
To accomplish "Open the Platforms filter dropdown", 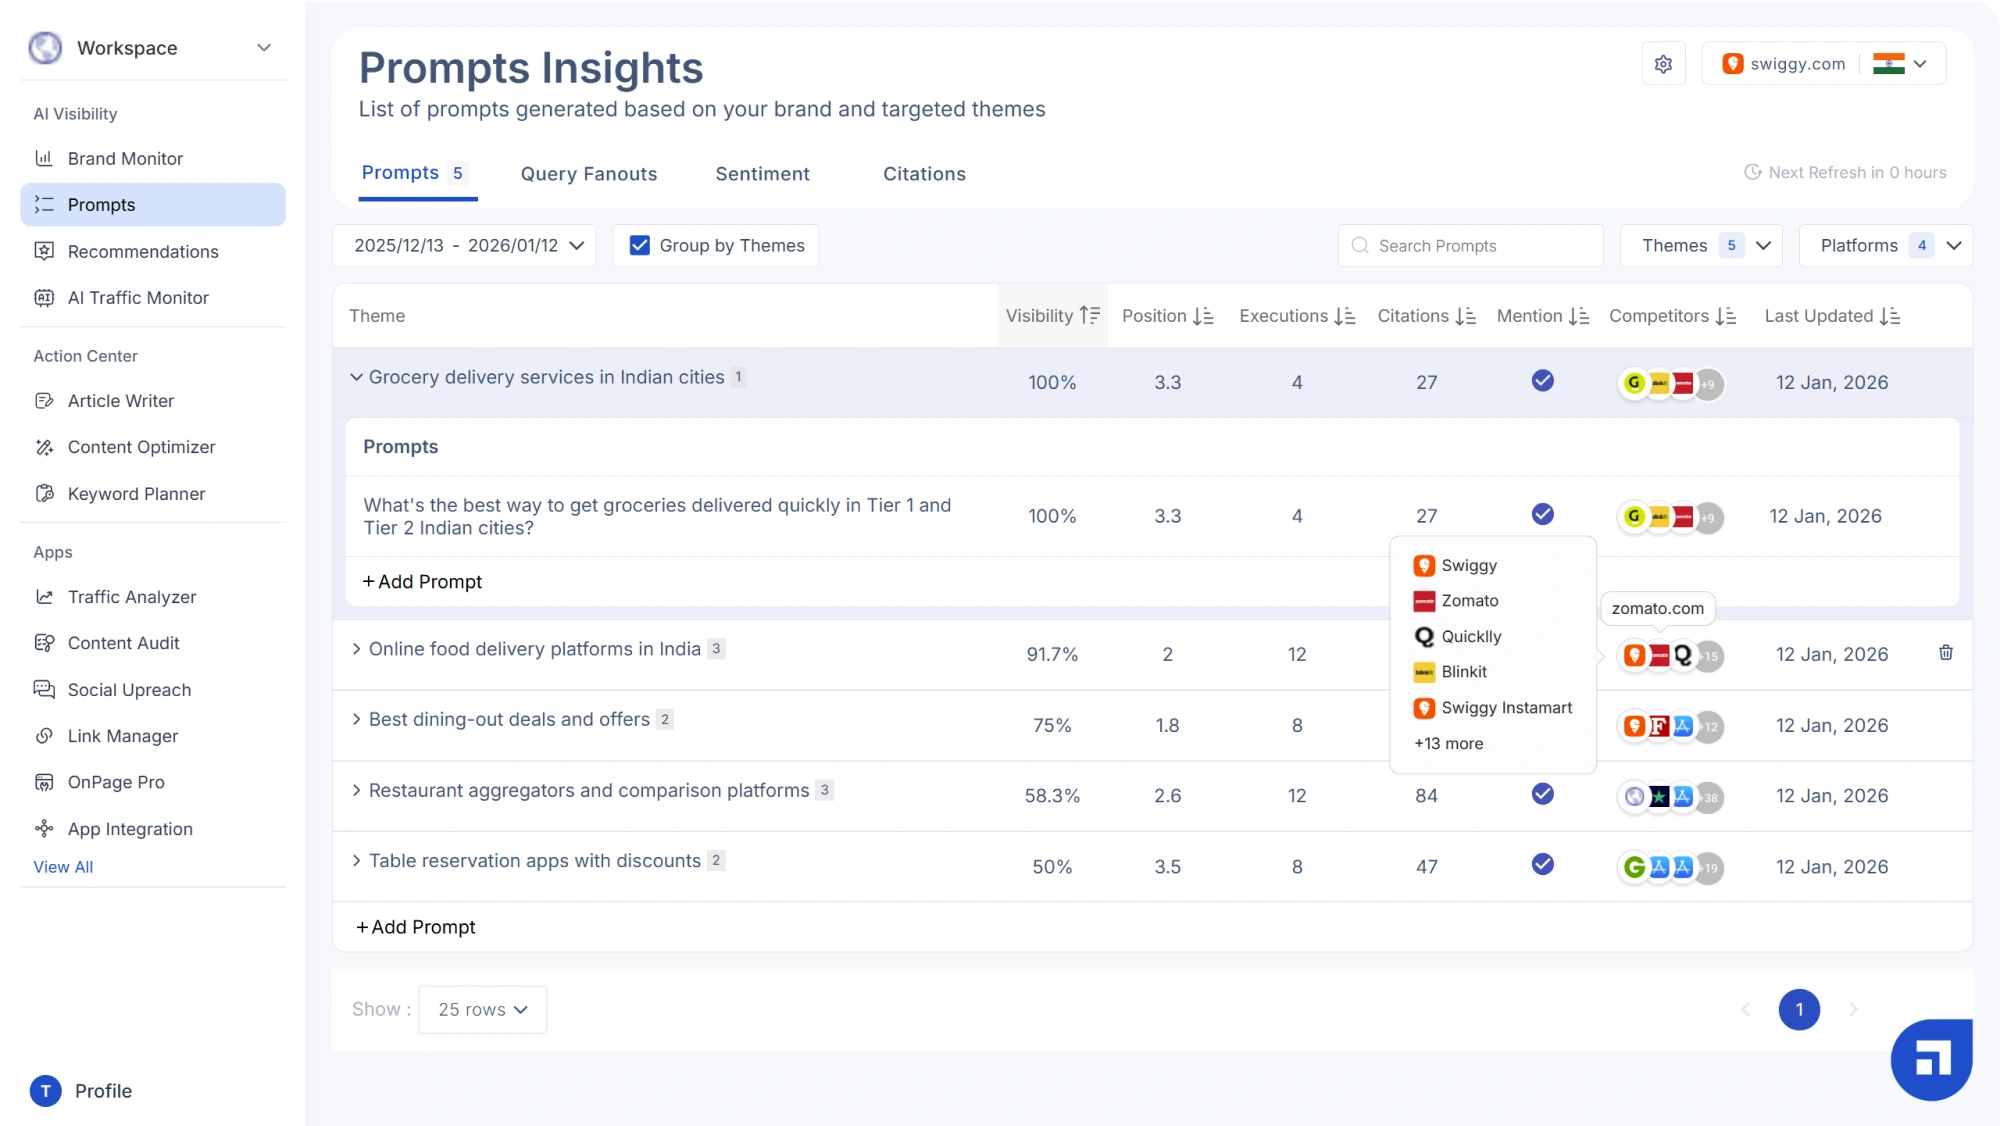I will (x=1885, y=246).
